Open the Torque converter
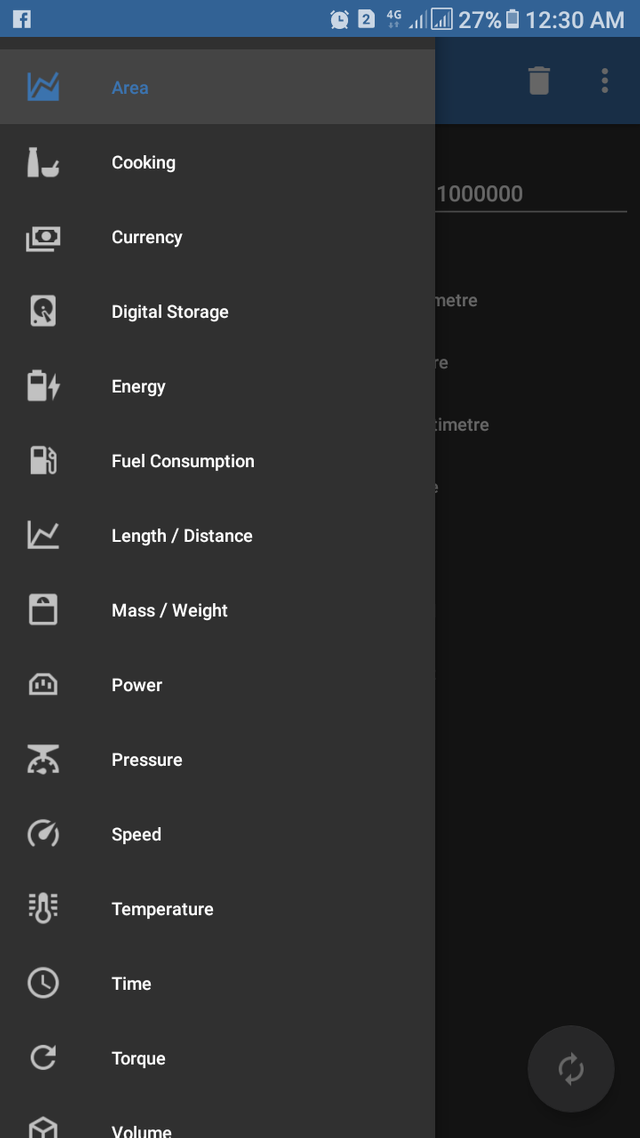Image resolution: width=640 pixels, height=1138 pixels. [139, 1058]
